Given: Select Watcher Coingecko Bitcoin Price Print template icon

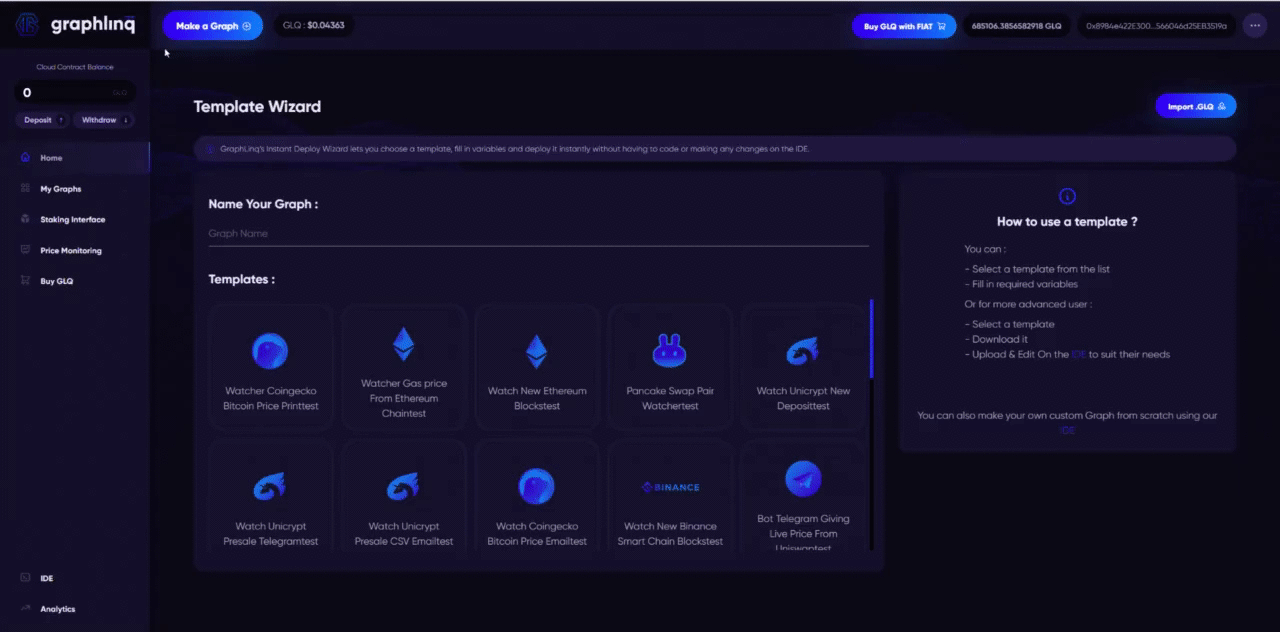Looking at the screenshot, I should [270, 351].
